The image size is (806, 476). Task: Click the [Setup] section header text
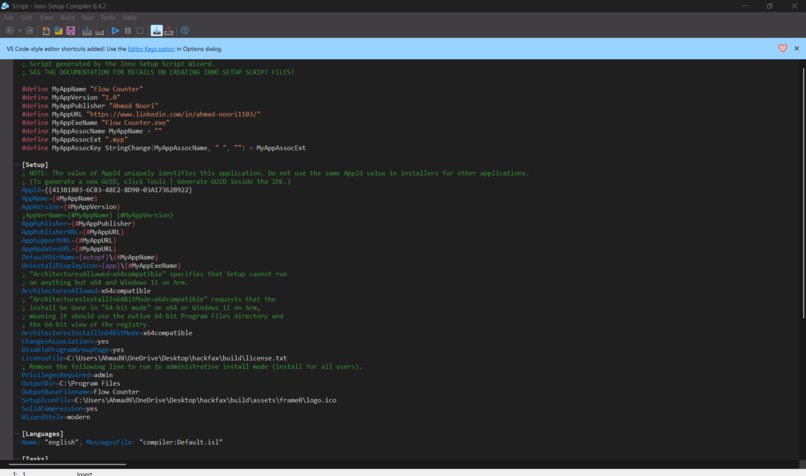35,164
